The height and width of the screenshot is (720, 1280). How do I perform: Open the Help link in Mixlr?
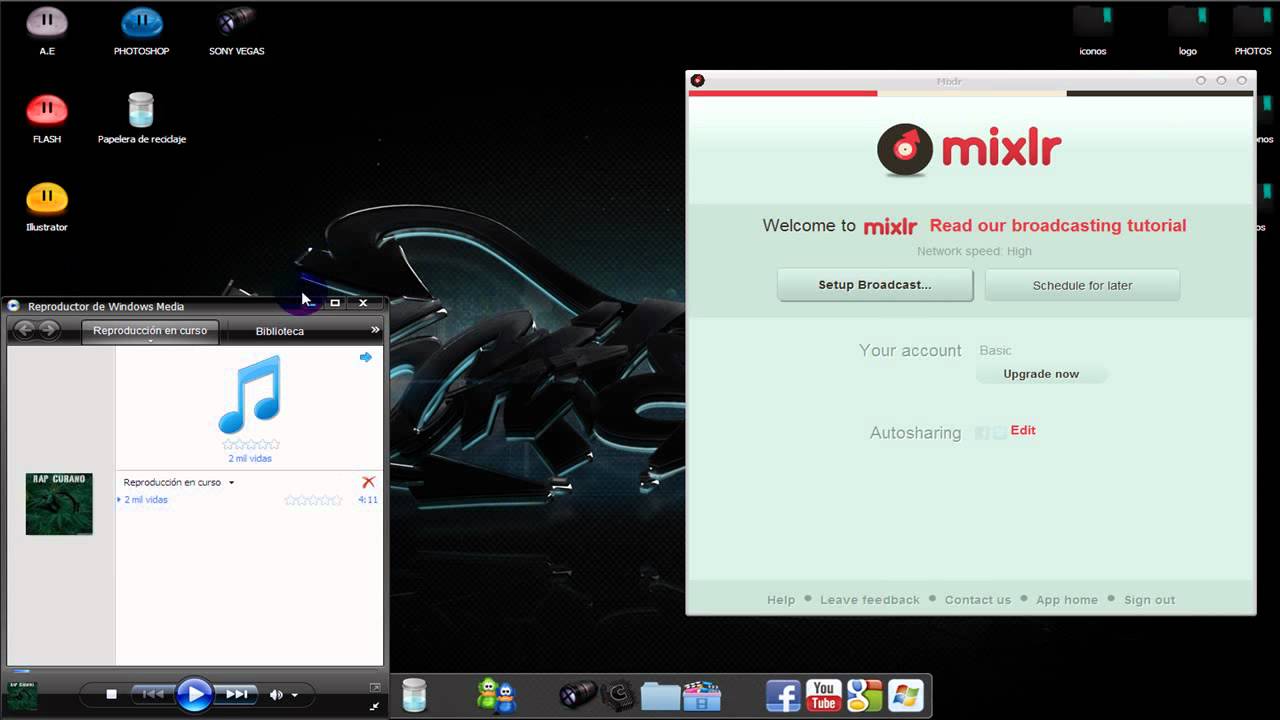tap(781, 600)
